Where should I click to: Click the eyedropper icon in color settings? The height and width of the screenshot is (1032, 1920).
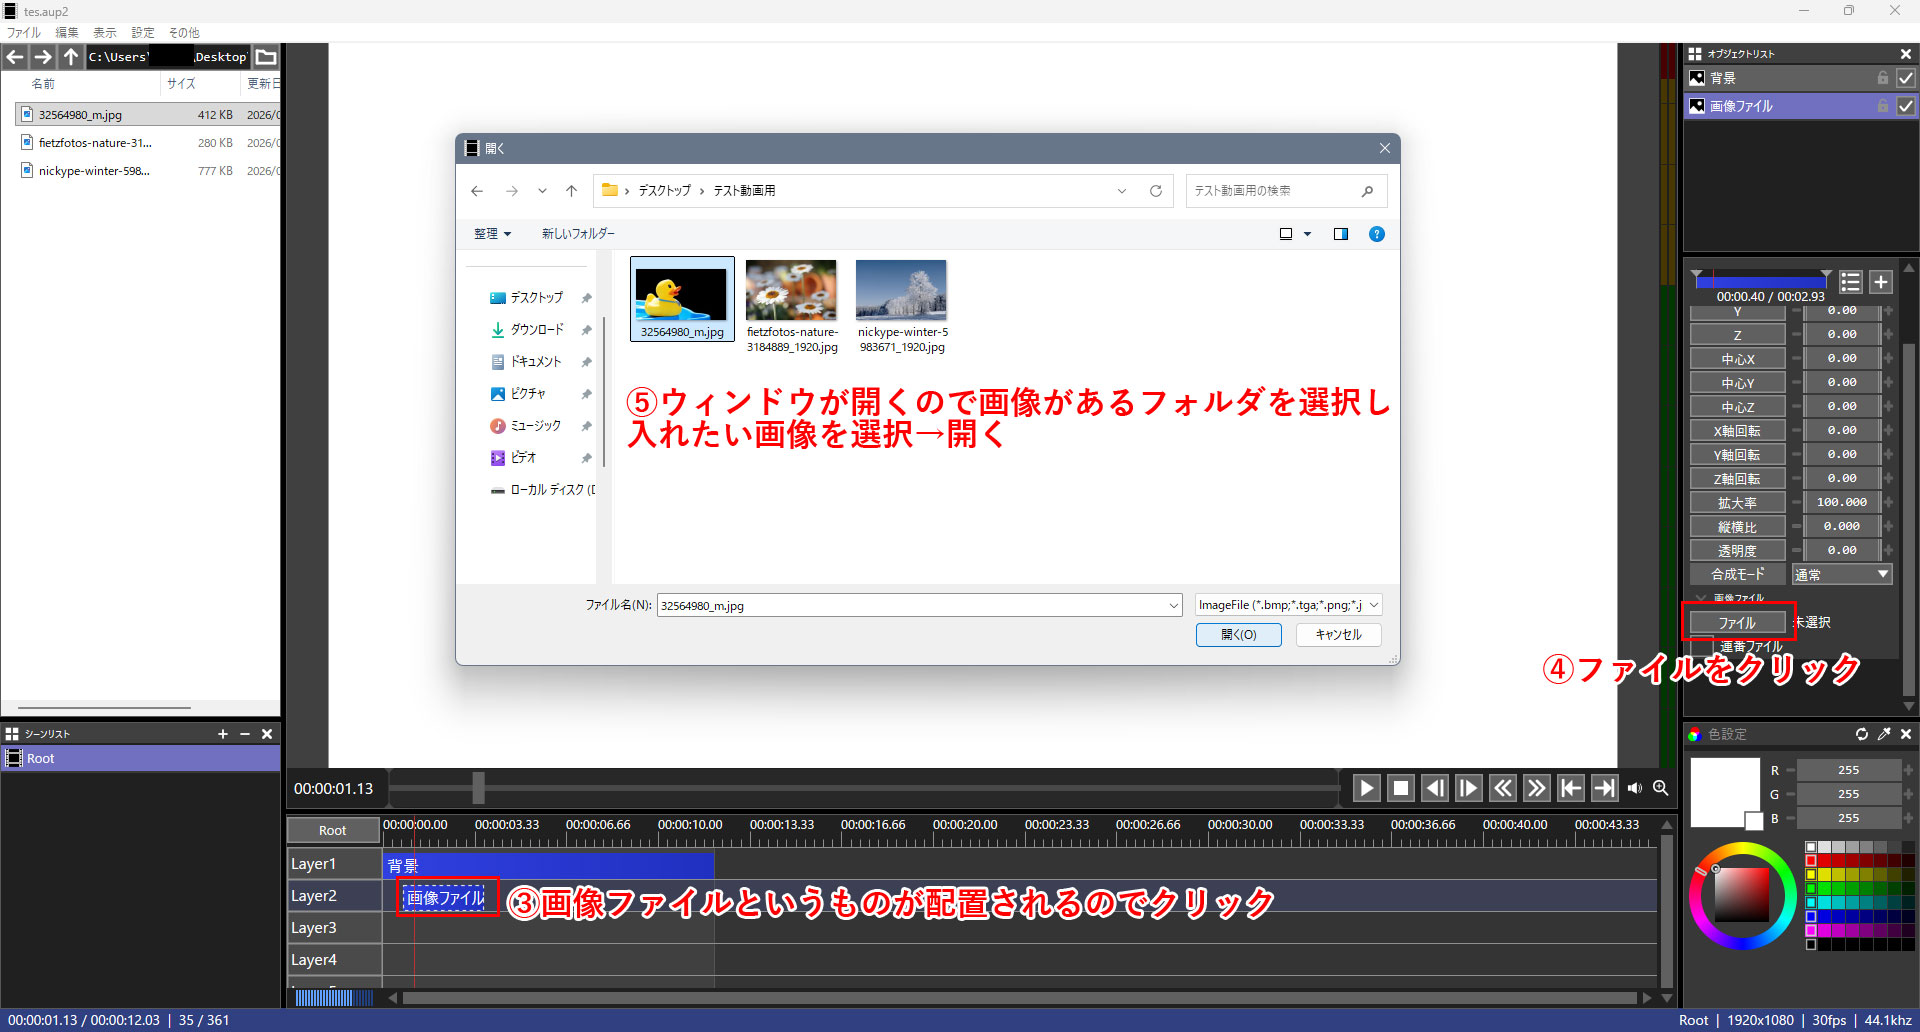(1884, 734)
